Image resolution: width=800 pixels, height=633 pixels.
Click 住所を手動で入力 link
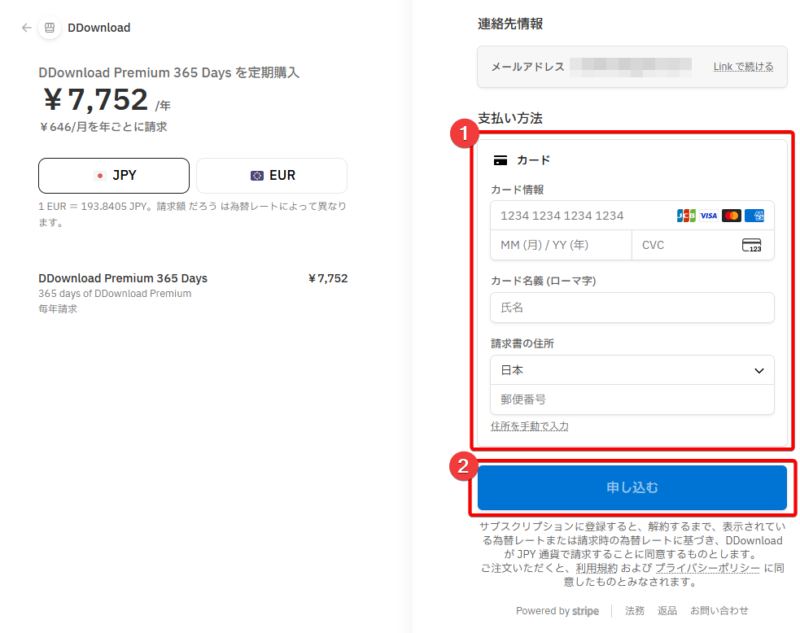coord(530,426)
